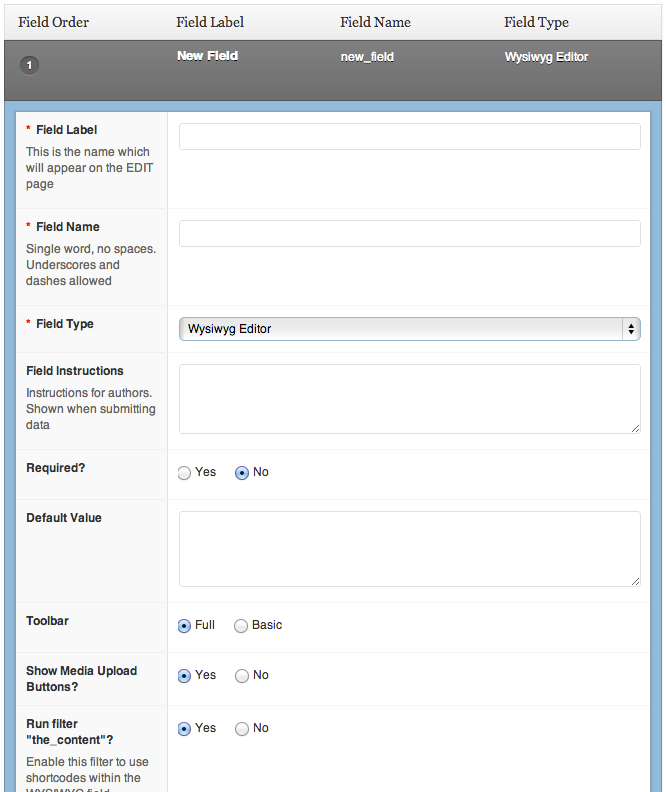
Task: Click the Field Instructions textarea
Action: [409, 399]
